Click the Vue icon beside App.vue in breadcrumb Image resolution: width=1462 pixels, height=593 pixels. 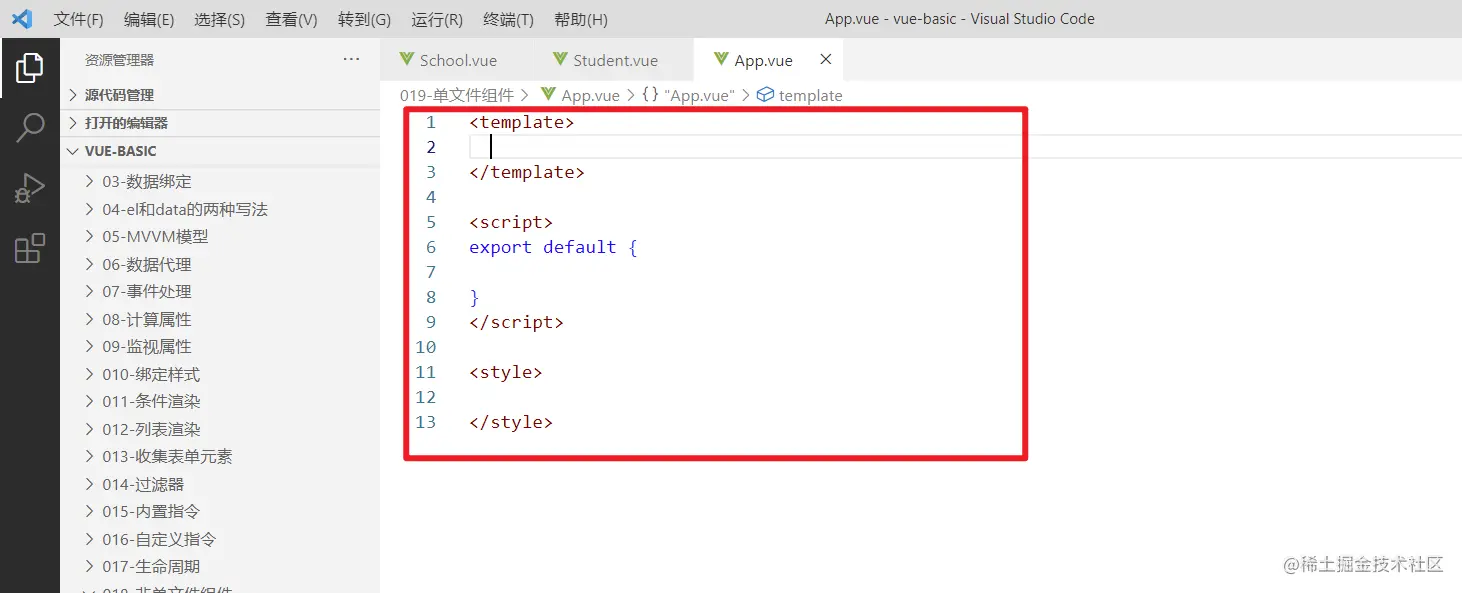(548, 95)
